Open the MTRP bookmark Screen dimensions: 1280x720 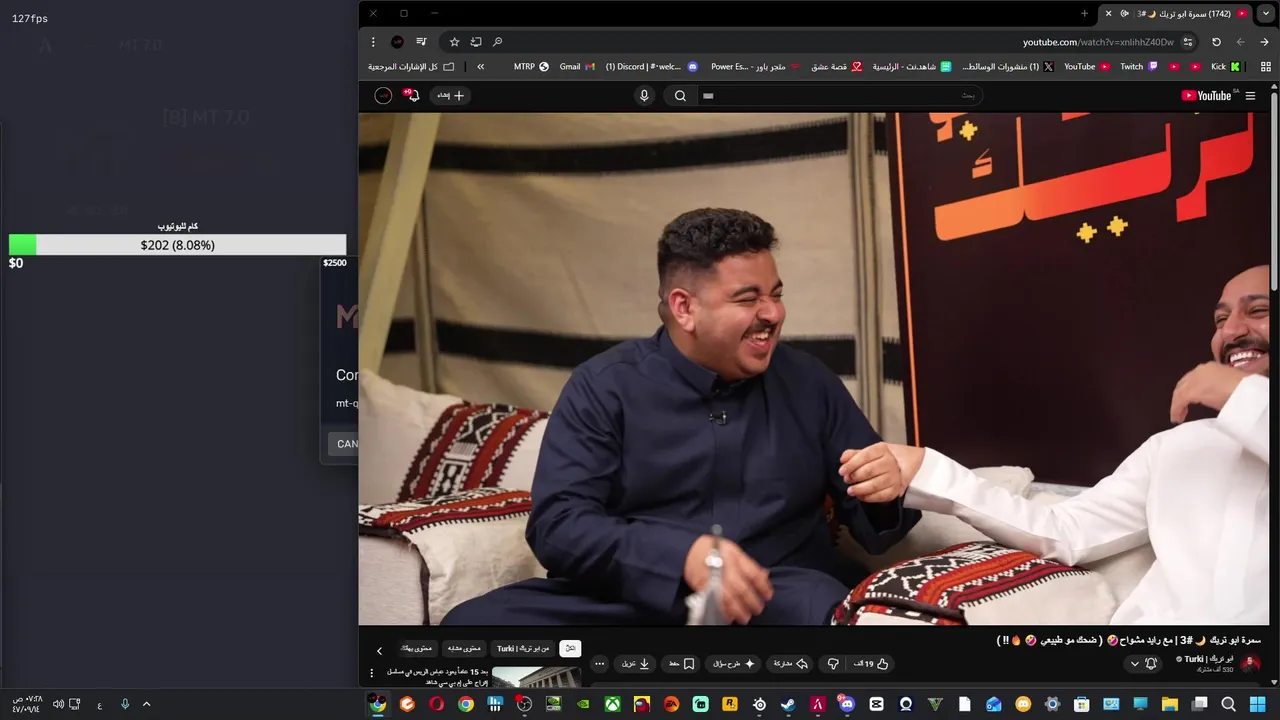(531, 67)
